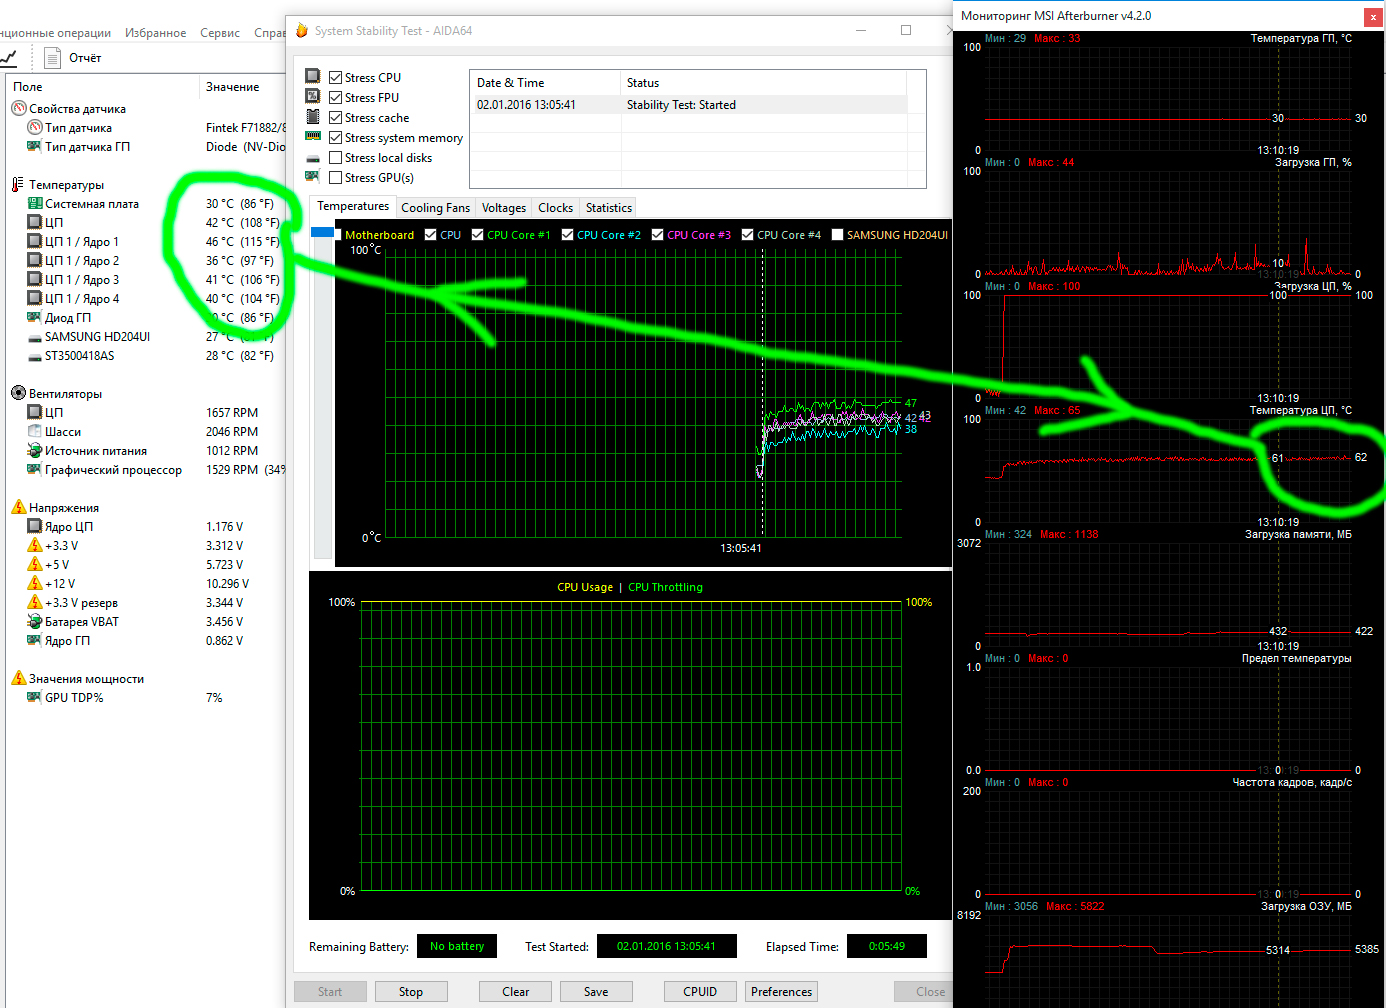Click the Графический процессор card icon
This screenshot has height=1008, width=1386.
pos(34,470)
